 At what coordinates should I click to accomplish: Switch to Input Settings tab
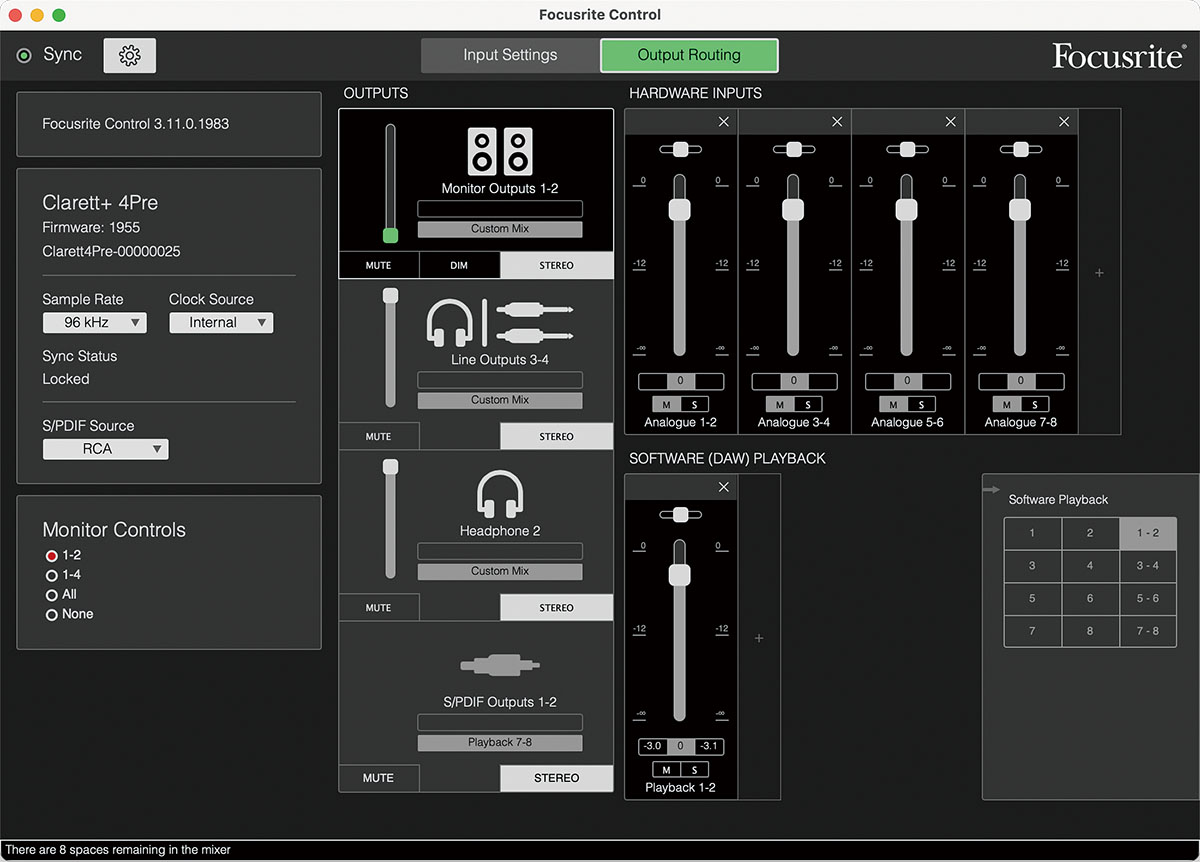510,56
